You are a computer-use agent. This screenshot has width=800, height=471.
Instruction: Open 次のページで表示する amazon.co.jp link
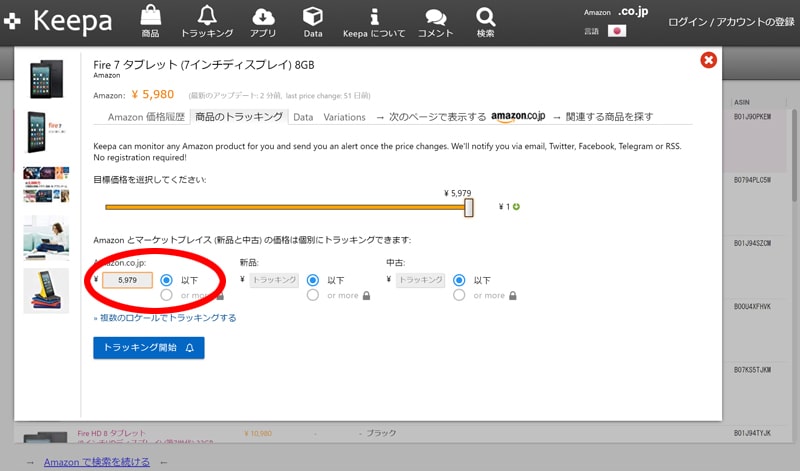(x=461, y=117)
